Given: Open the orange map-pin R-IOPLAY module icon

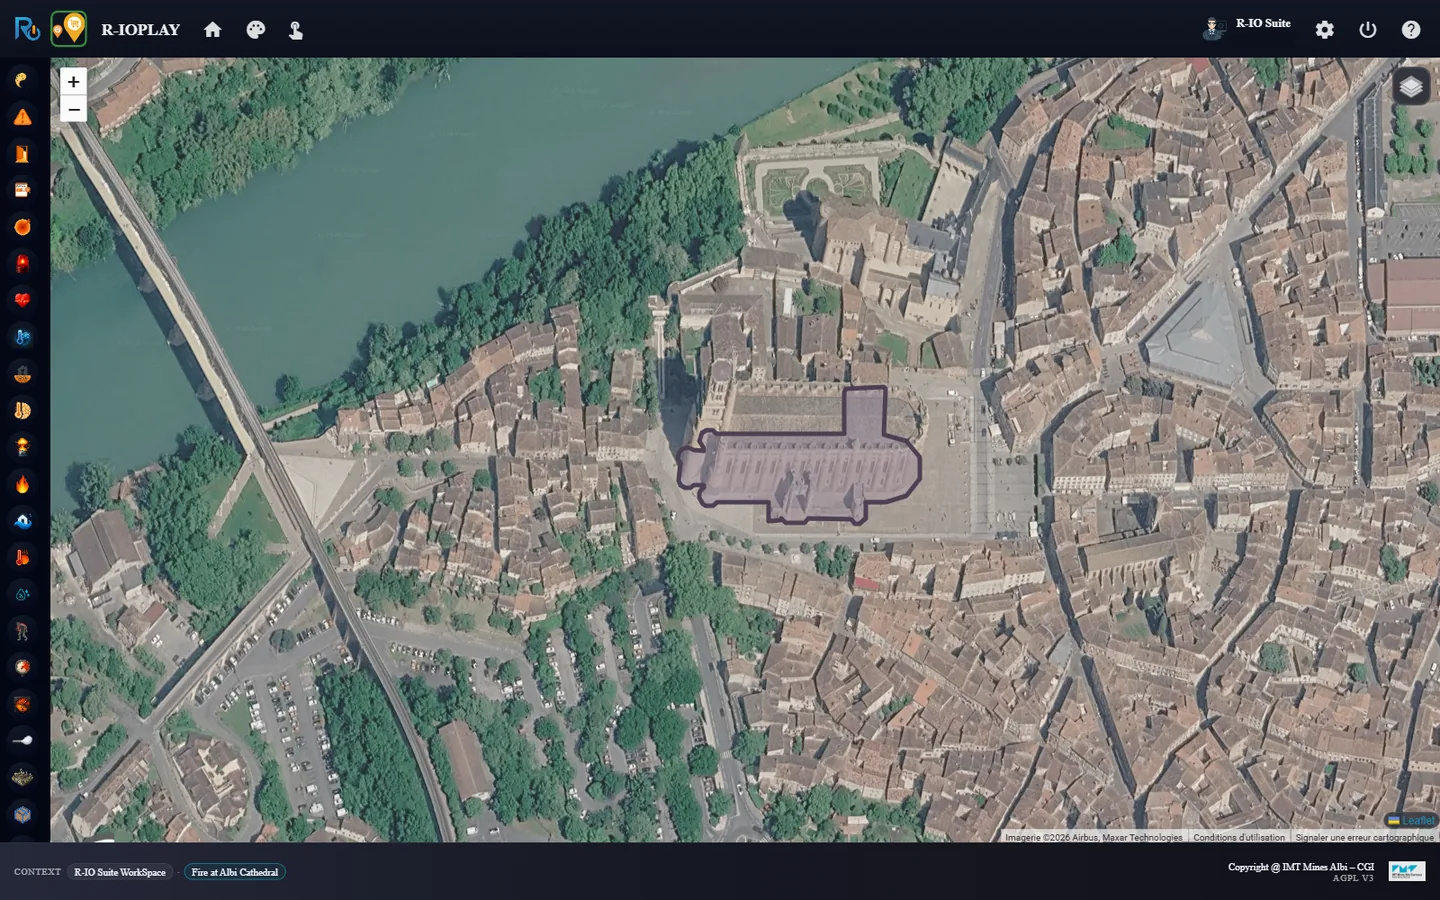Looking at the screenshot, I should coord(69,29).
